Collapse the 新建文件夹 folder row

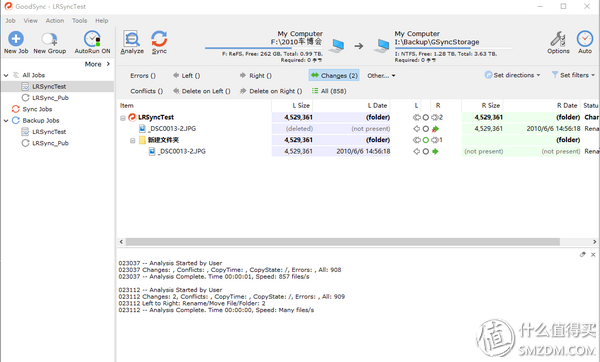(132, 140)
